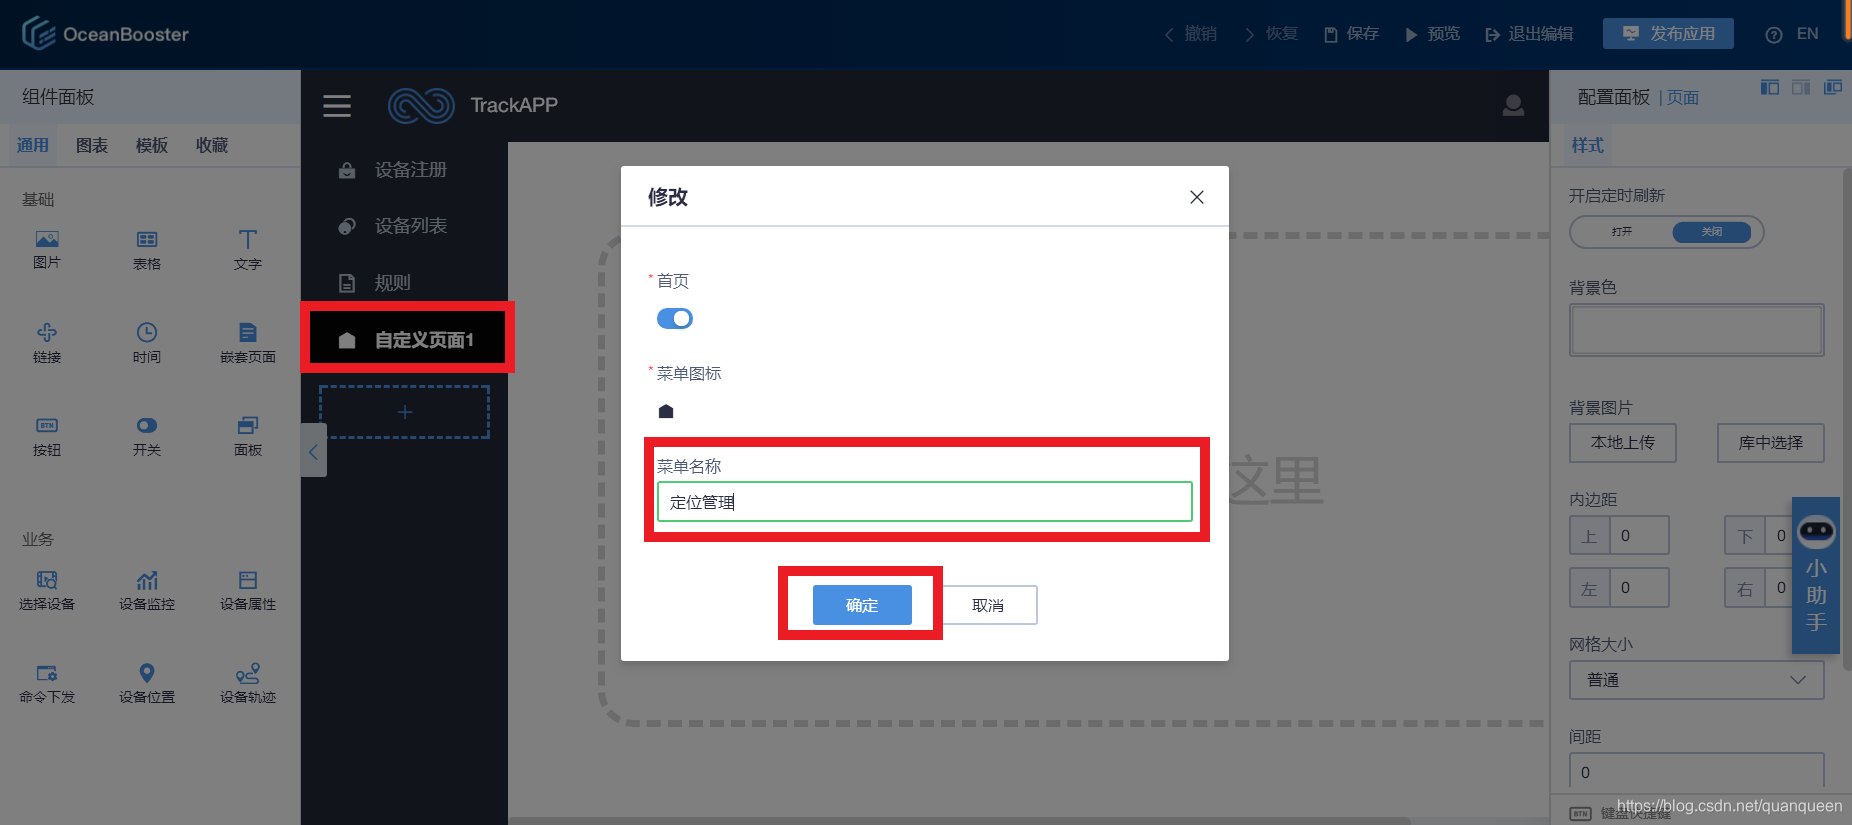The width and height of the screenshot is (1852, 825).
Task: Focus the 菜单名称 input field
Action: coord(925,502)
